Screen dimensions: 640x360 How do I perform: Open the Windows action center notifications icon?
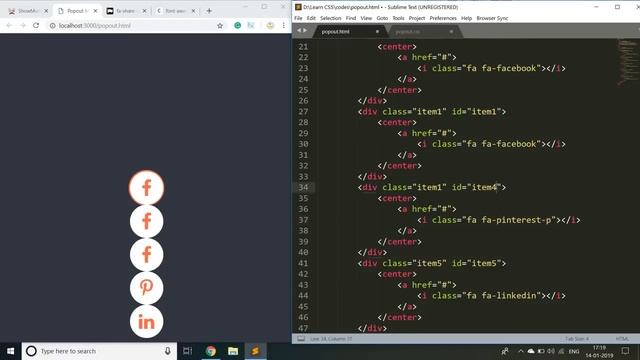click(x=625, y=351)
